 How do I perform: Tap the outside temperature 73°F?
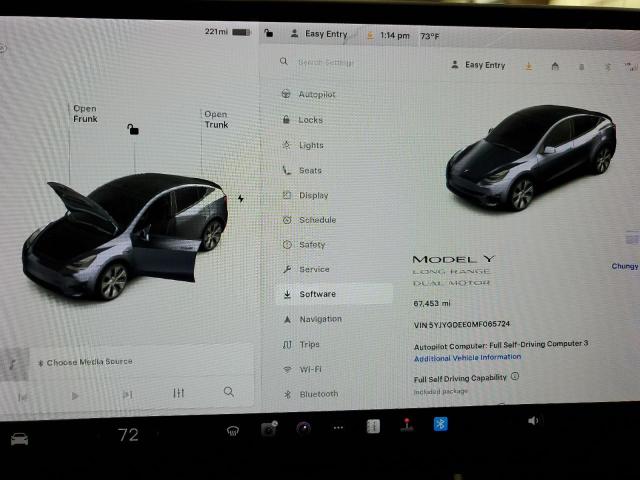[430, 36]
